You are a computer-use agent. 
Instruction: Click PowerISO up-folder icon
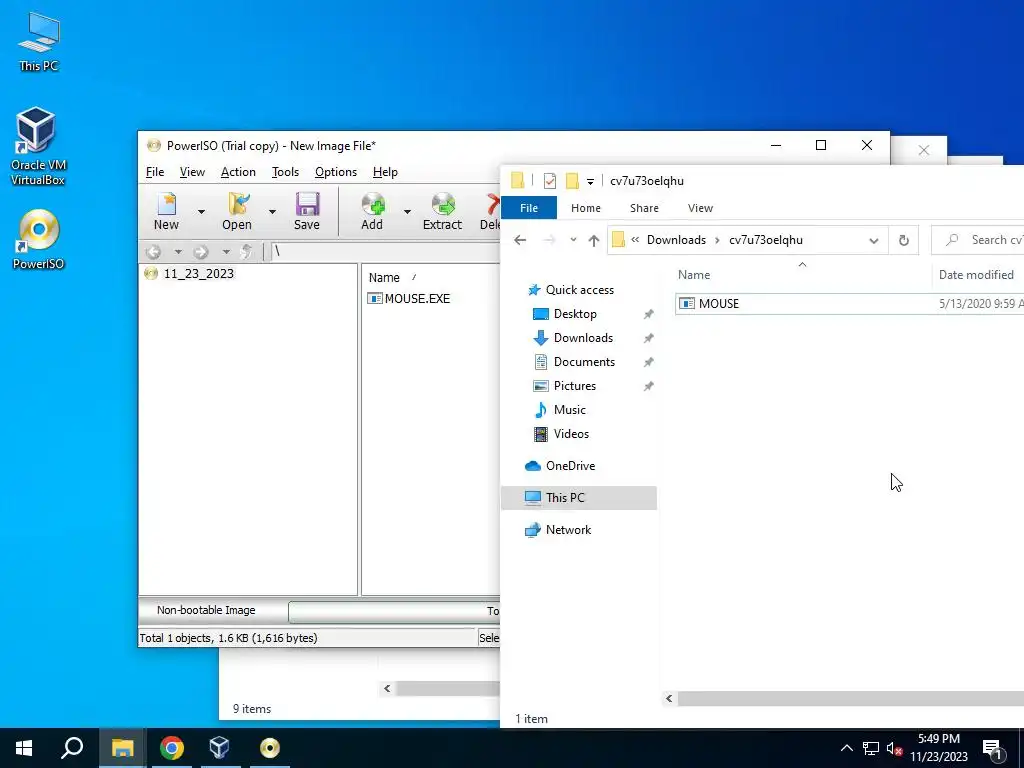click(x=246, y=251)
